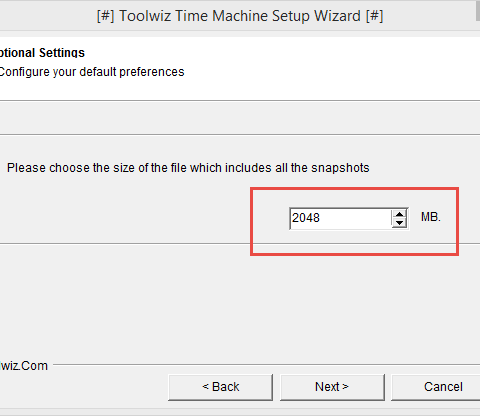Select the Optional Settings heading

42,53
